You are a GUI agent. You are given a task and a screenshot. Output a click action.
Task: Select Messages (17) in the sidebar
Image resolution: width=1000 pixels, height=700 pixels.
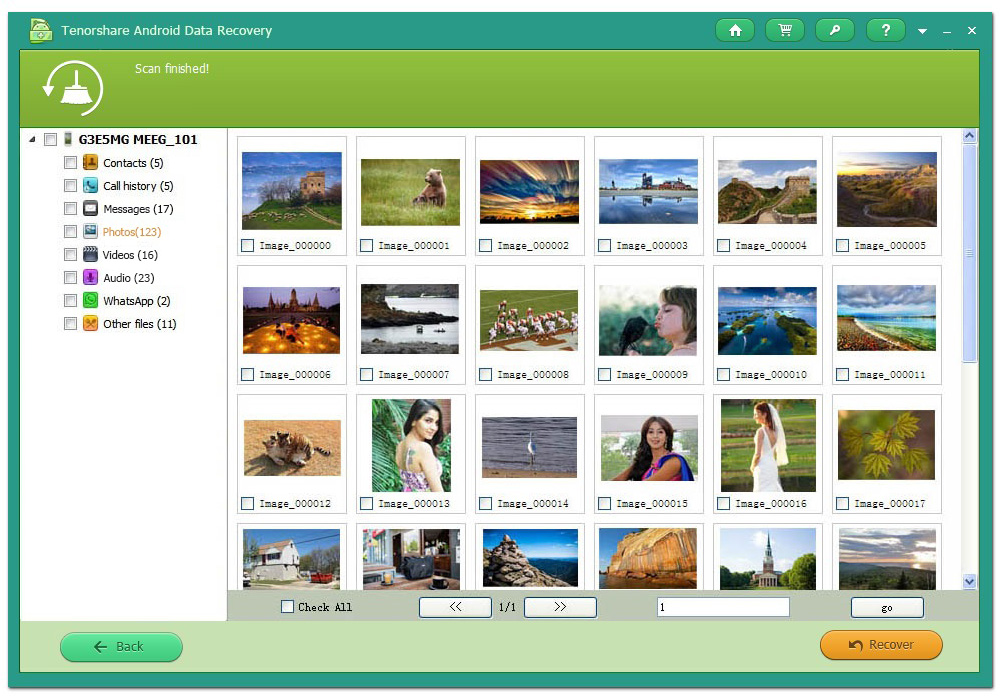(x=89, y=208)
